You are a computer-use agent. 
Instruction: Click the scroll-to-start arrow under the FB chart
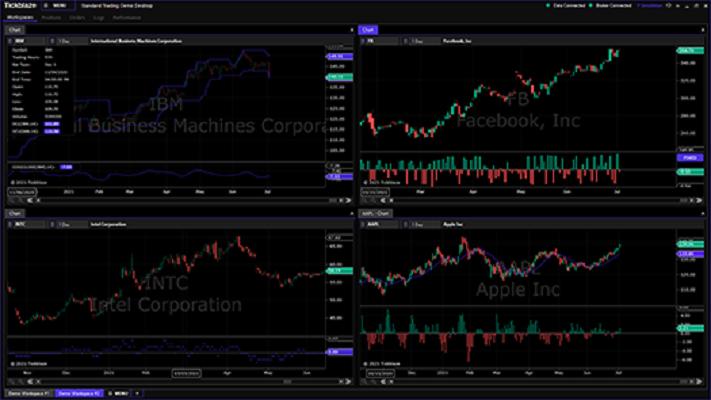click(x=383, y=200)
